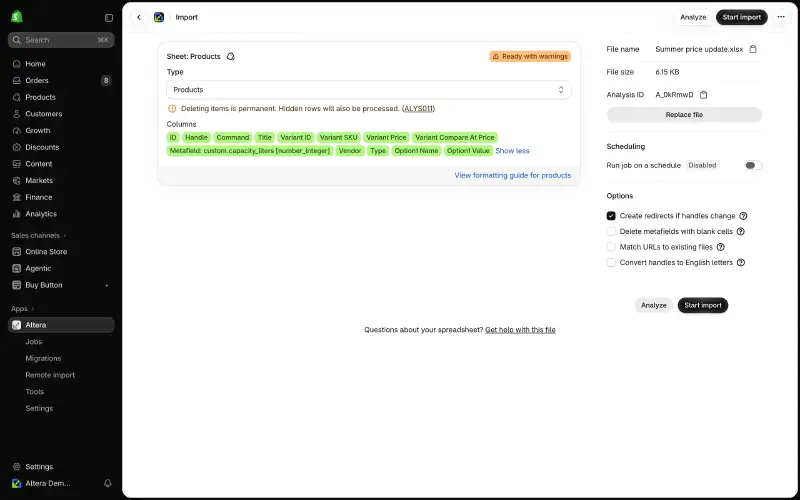Click the Online Store icon

tap(17, 252)
